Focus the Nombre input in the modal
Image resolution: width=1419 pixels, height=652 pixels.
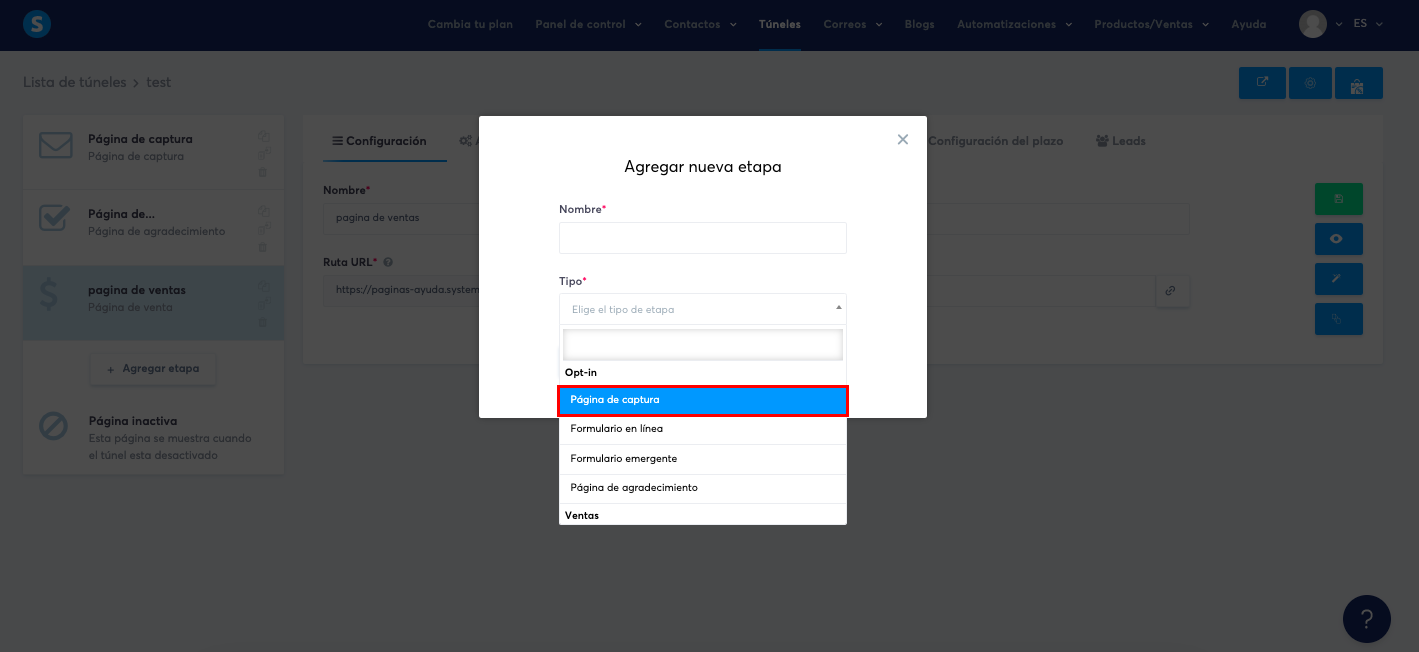702,238
